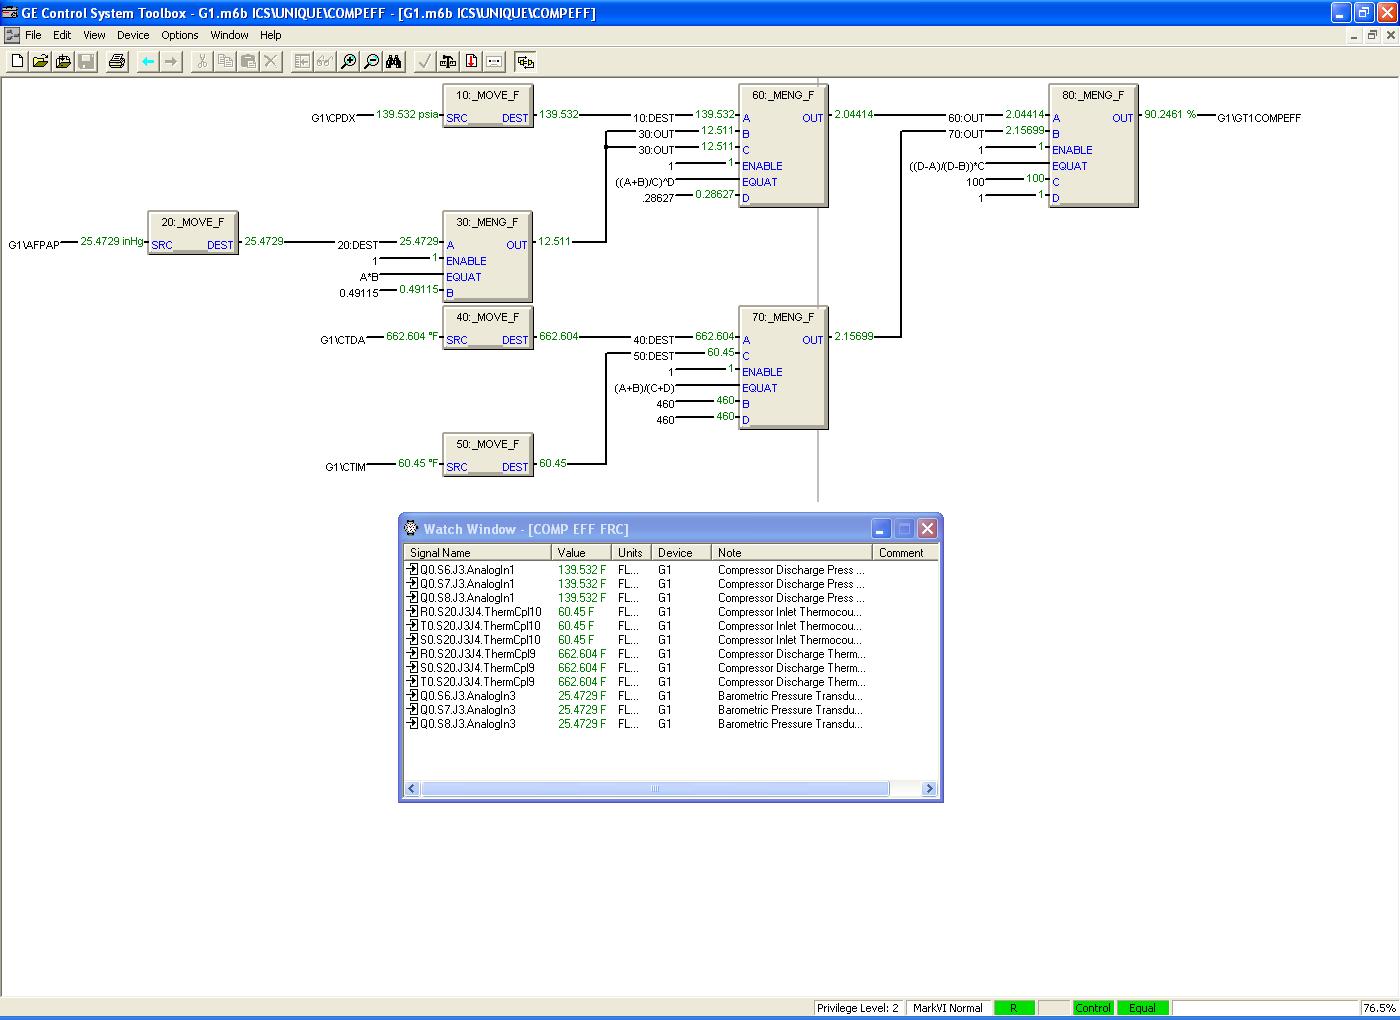Click the green Control status indicator
The image size is (1400, 1020).
click(1093, 1008)
